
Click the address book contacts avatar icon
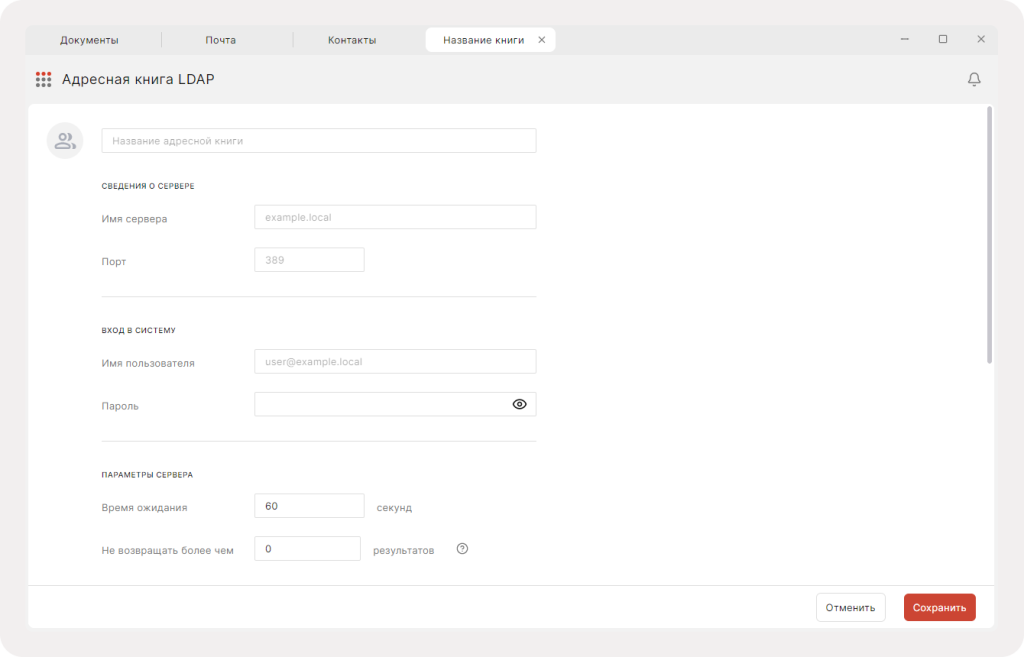pos(65,140)
